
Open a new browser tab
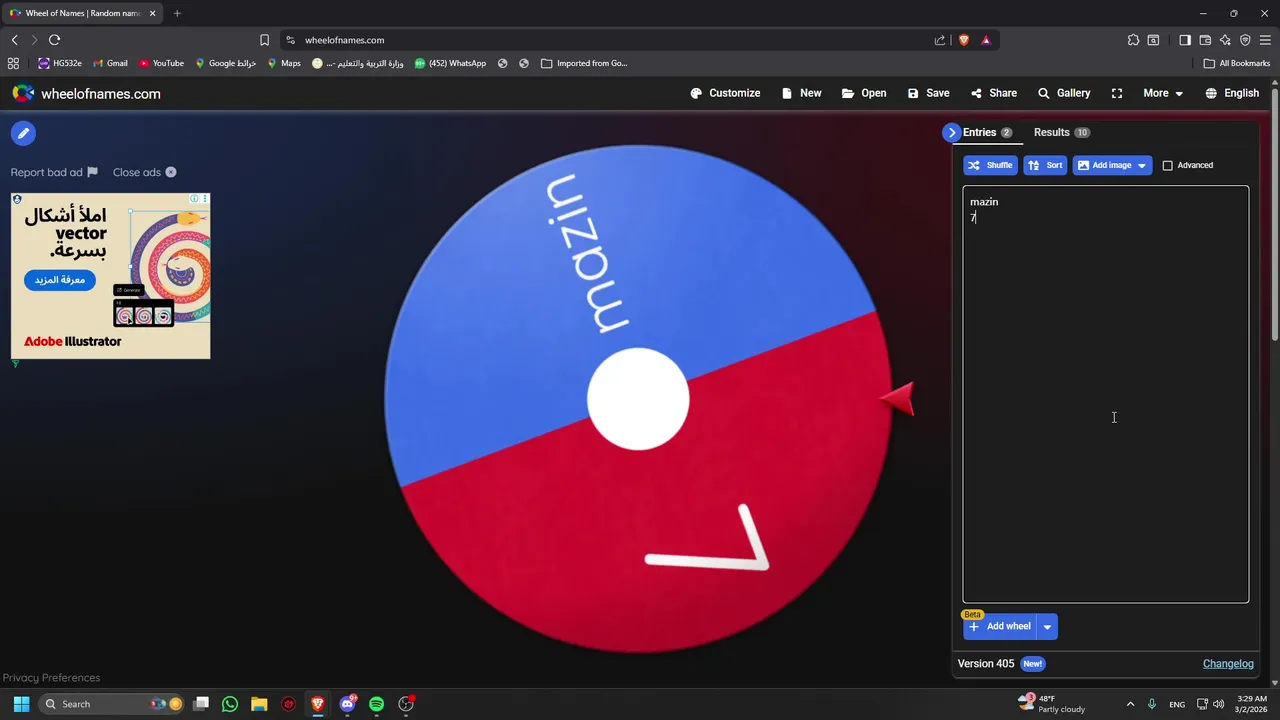pos(177,13)
